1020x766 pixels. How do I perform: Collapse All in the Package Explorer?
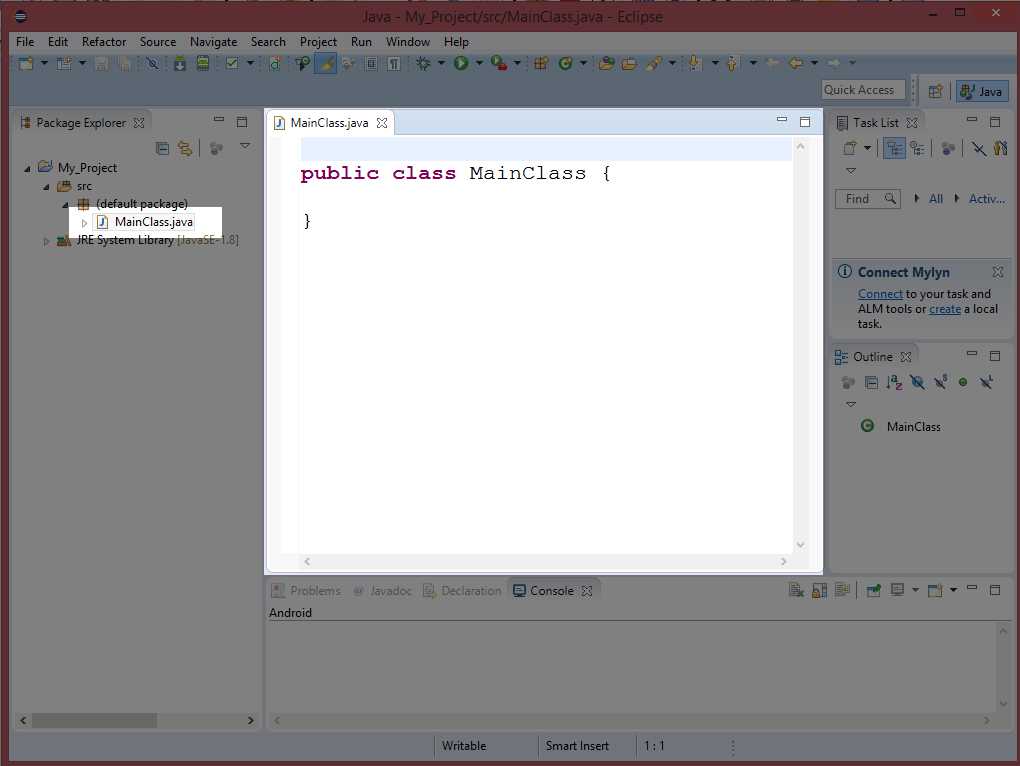click(x=163, y=148)
